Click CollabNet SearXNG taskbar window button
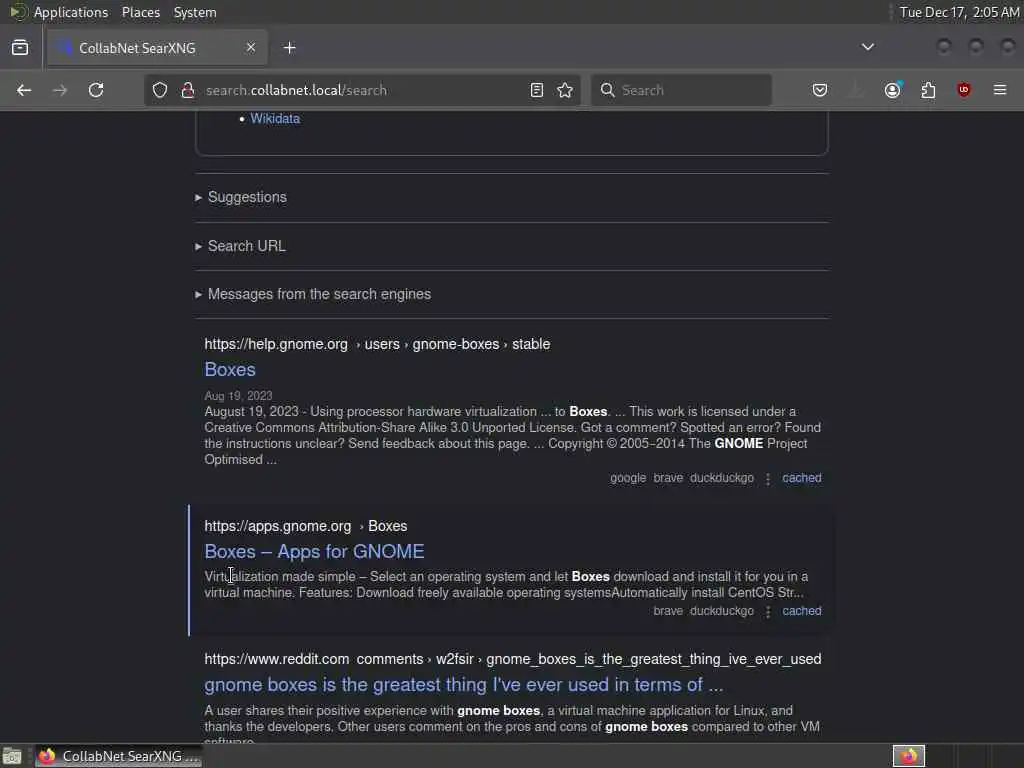 119,757
